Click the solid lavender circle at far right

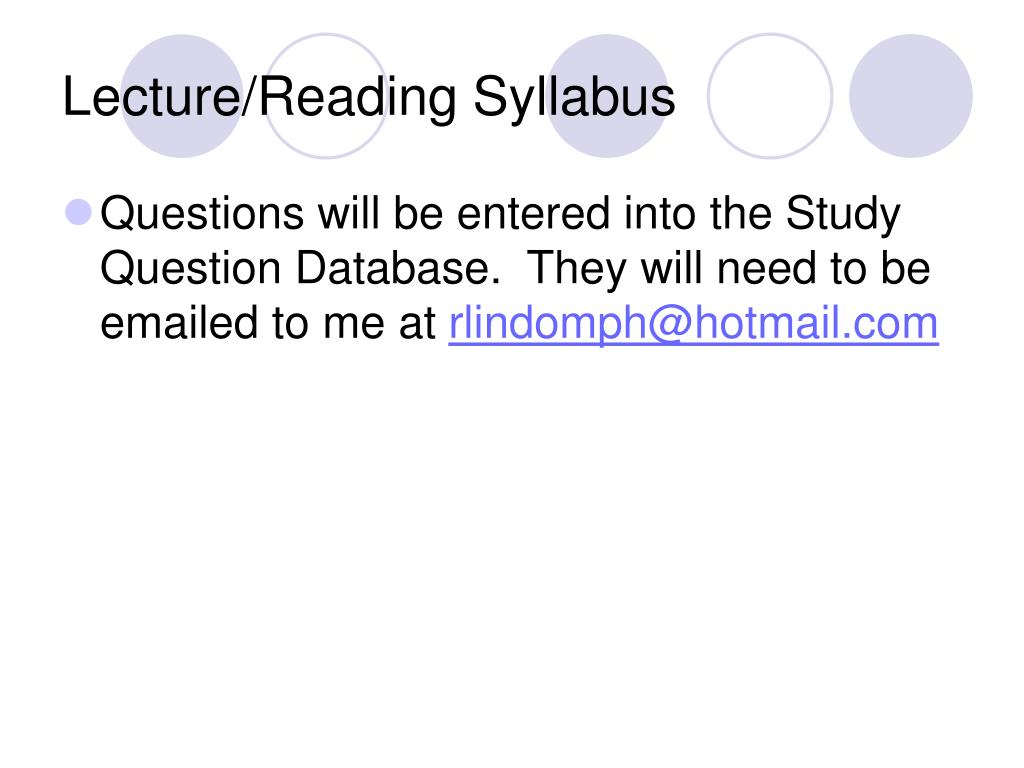[x=910, y=96]
